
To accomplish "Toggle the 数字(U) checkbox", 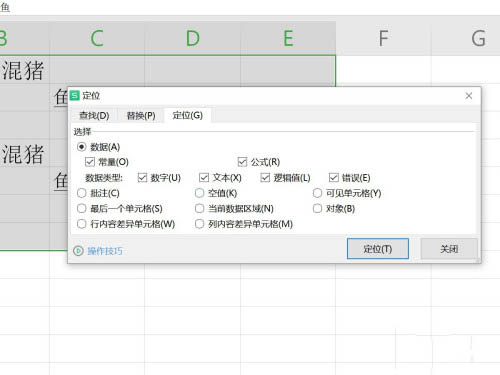I will point(142,178).
